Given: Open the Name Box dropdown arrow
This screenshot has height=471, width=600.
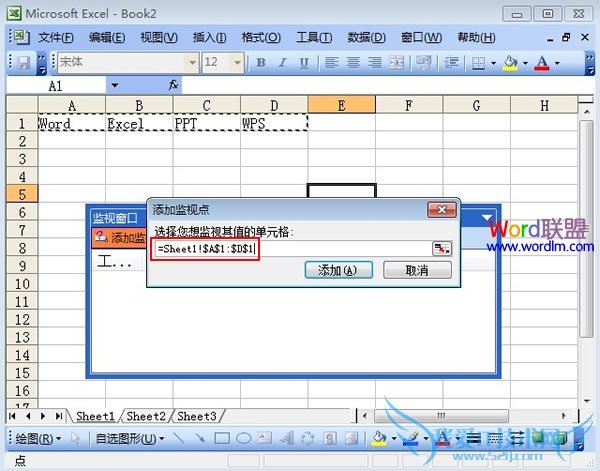Looking at the screenshot, I should pyautogui.click(x=114, y=85).
